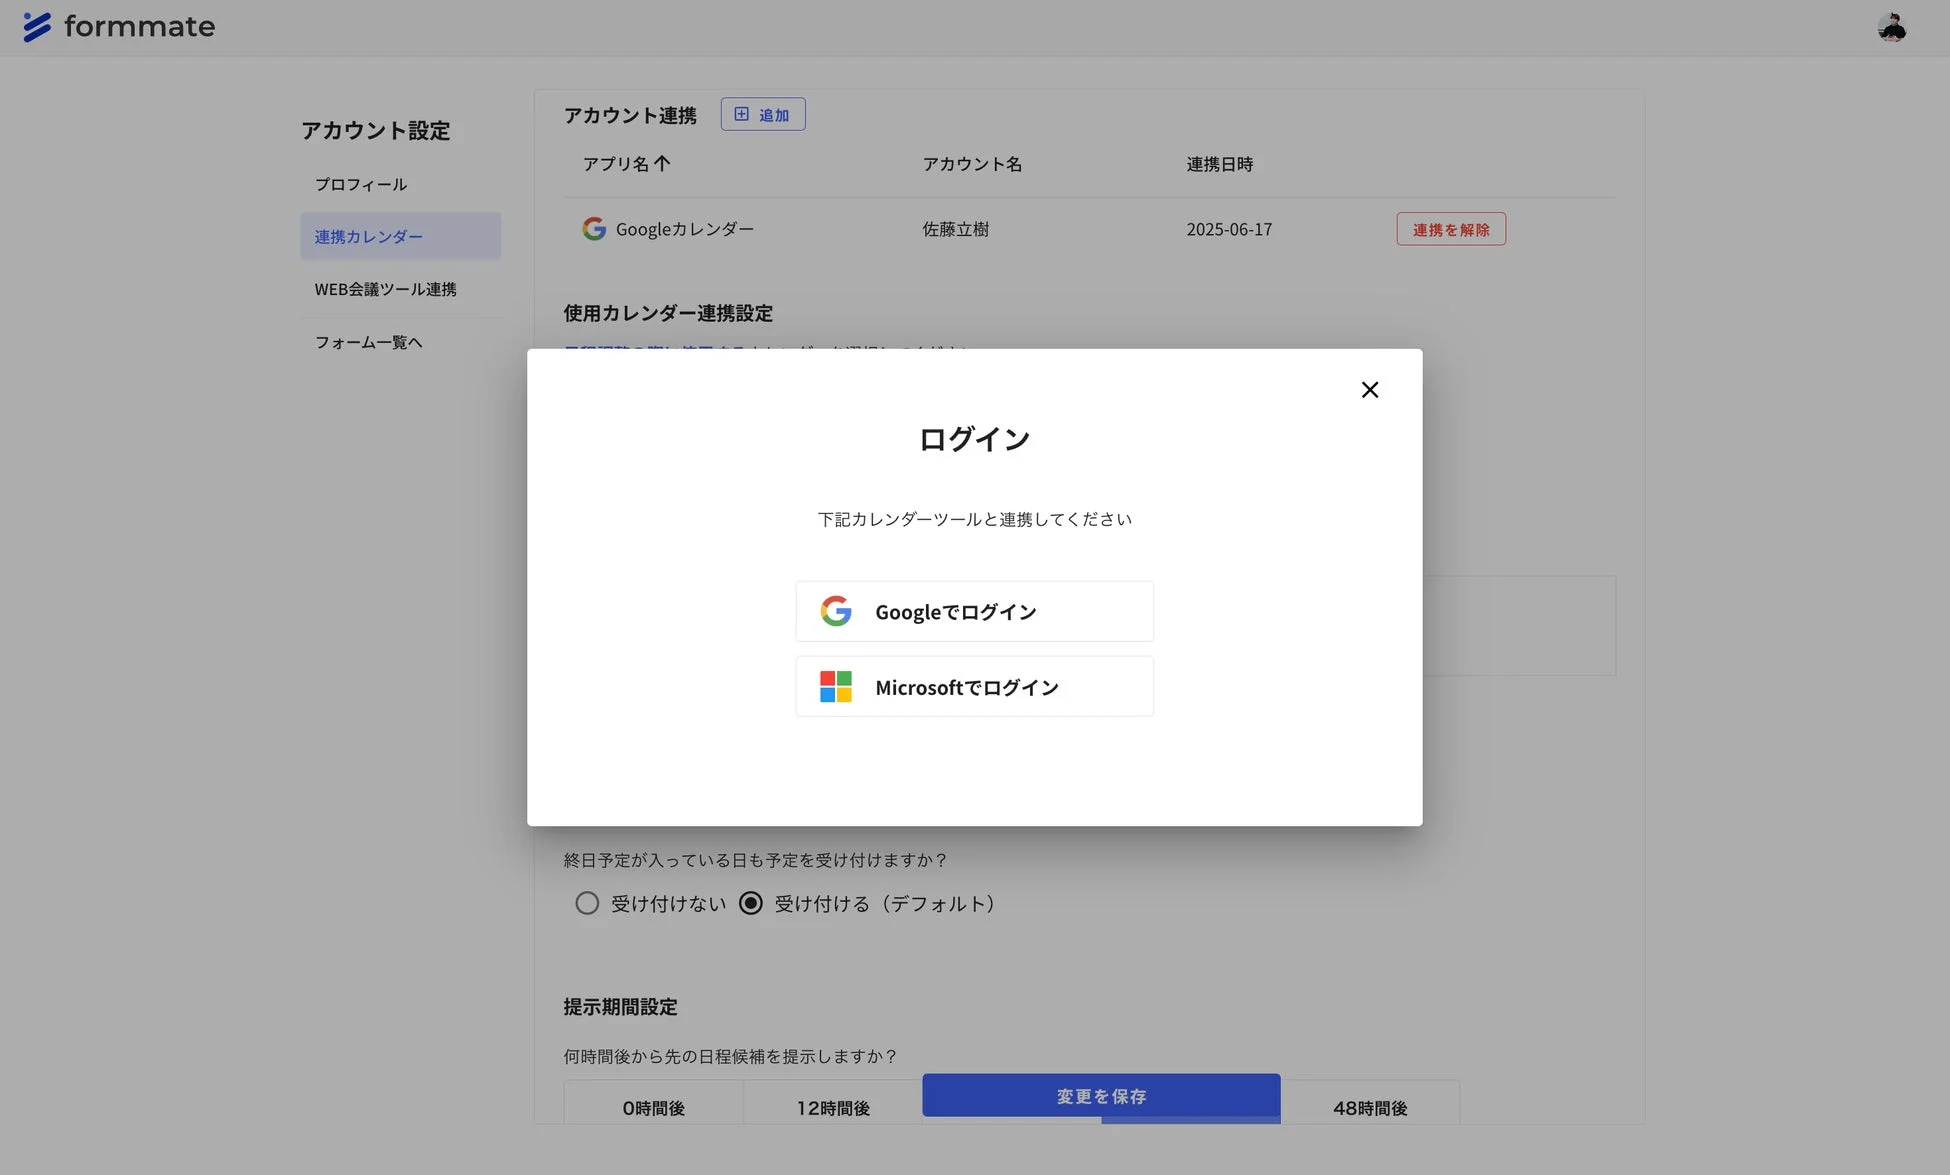Switch to WEB会議ツール連携 section
Image resolution: width=1950 pixels, height=1175 pixels.
(x=385, y=289)
